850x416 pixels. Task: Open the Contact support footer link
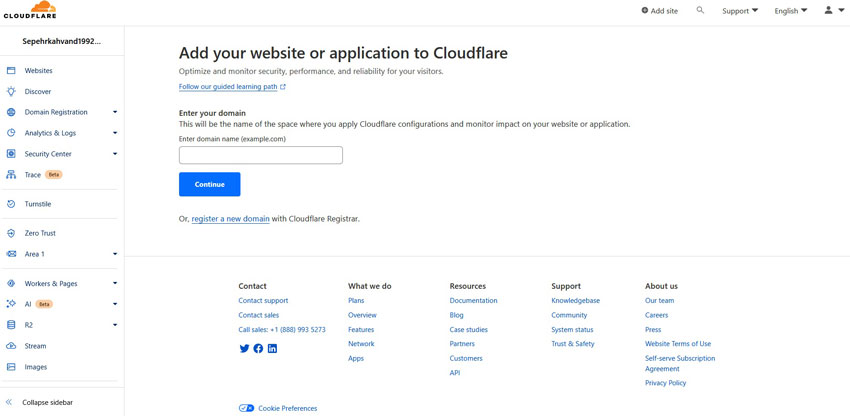pyautogui.click(x=263, y=300)
